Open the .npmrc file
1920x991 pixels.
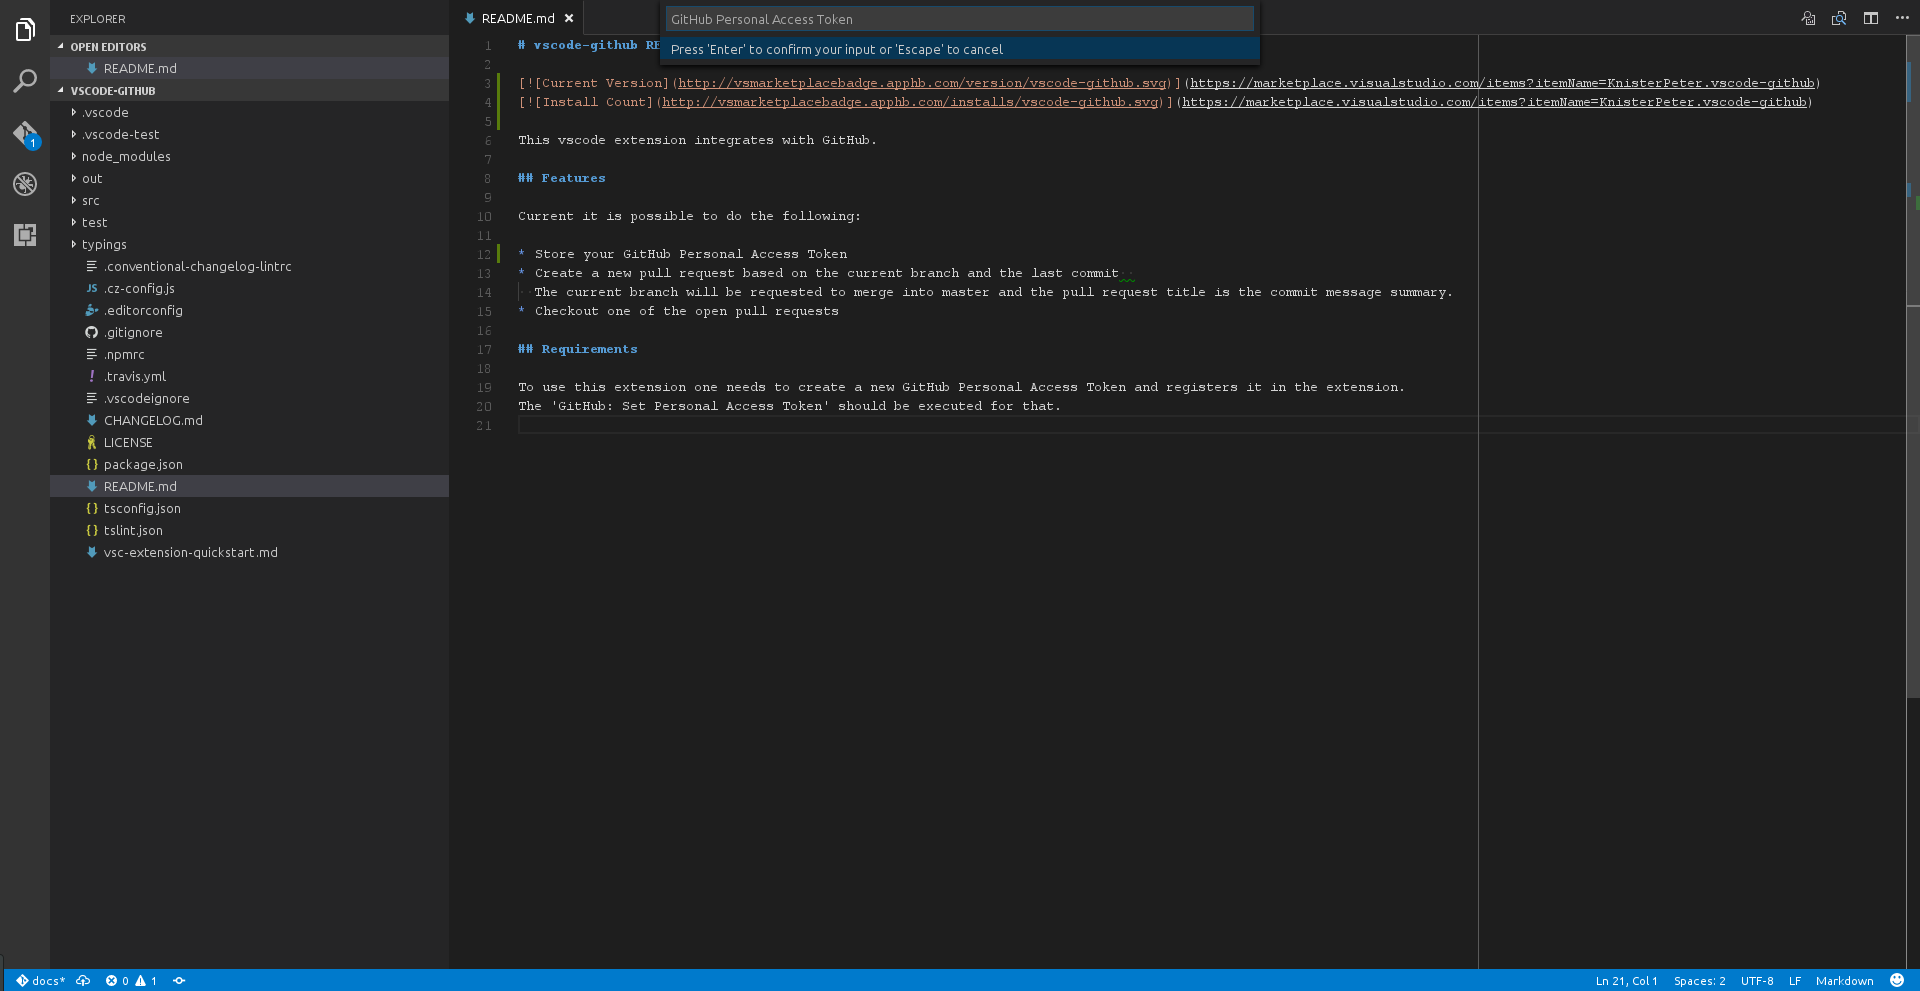(250, 354)
